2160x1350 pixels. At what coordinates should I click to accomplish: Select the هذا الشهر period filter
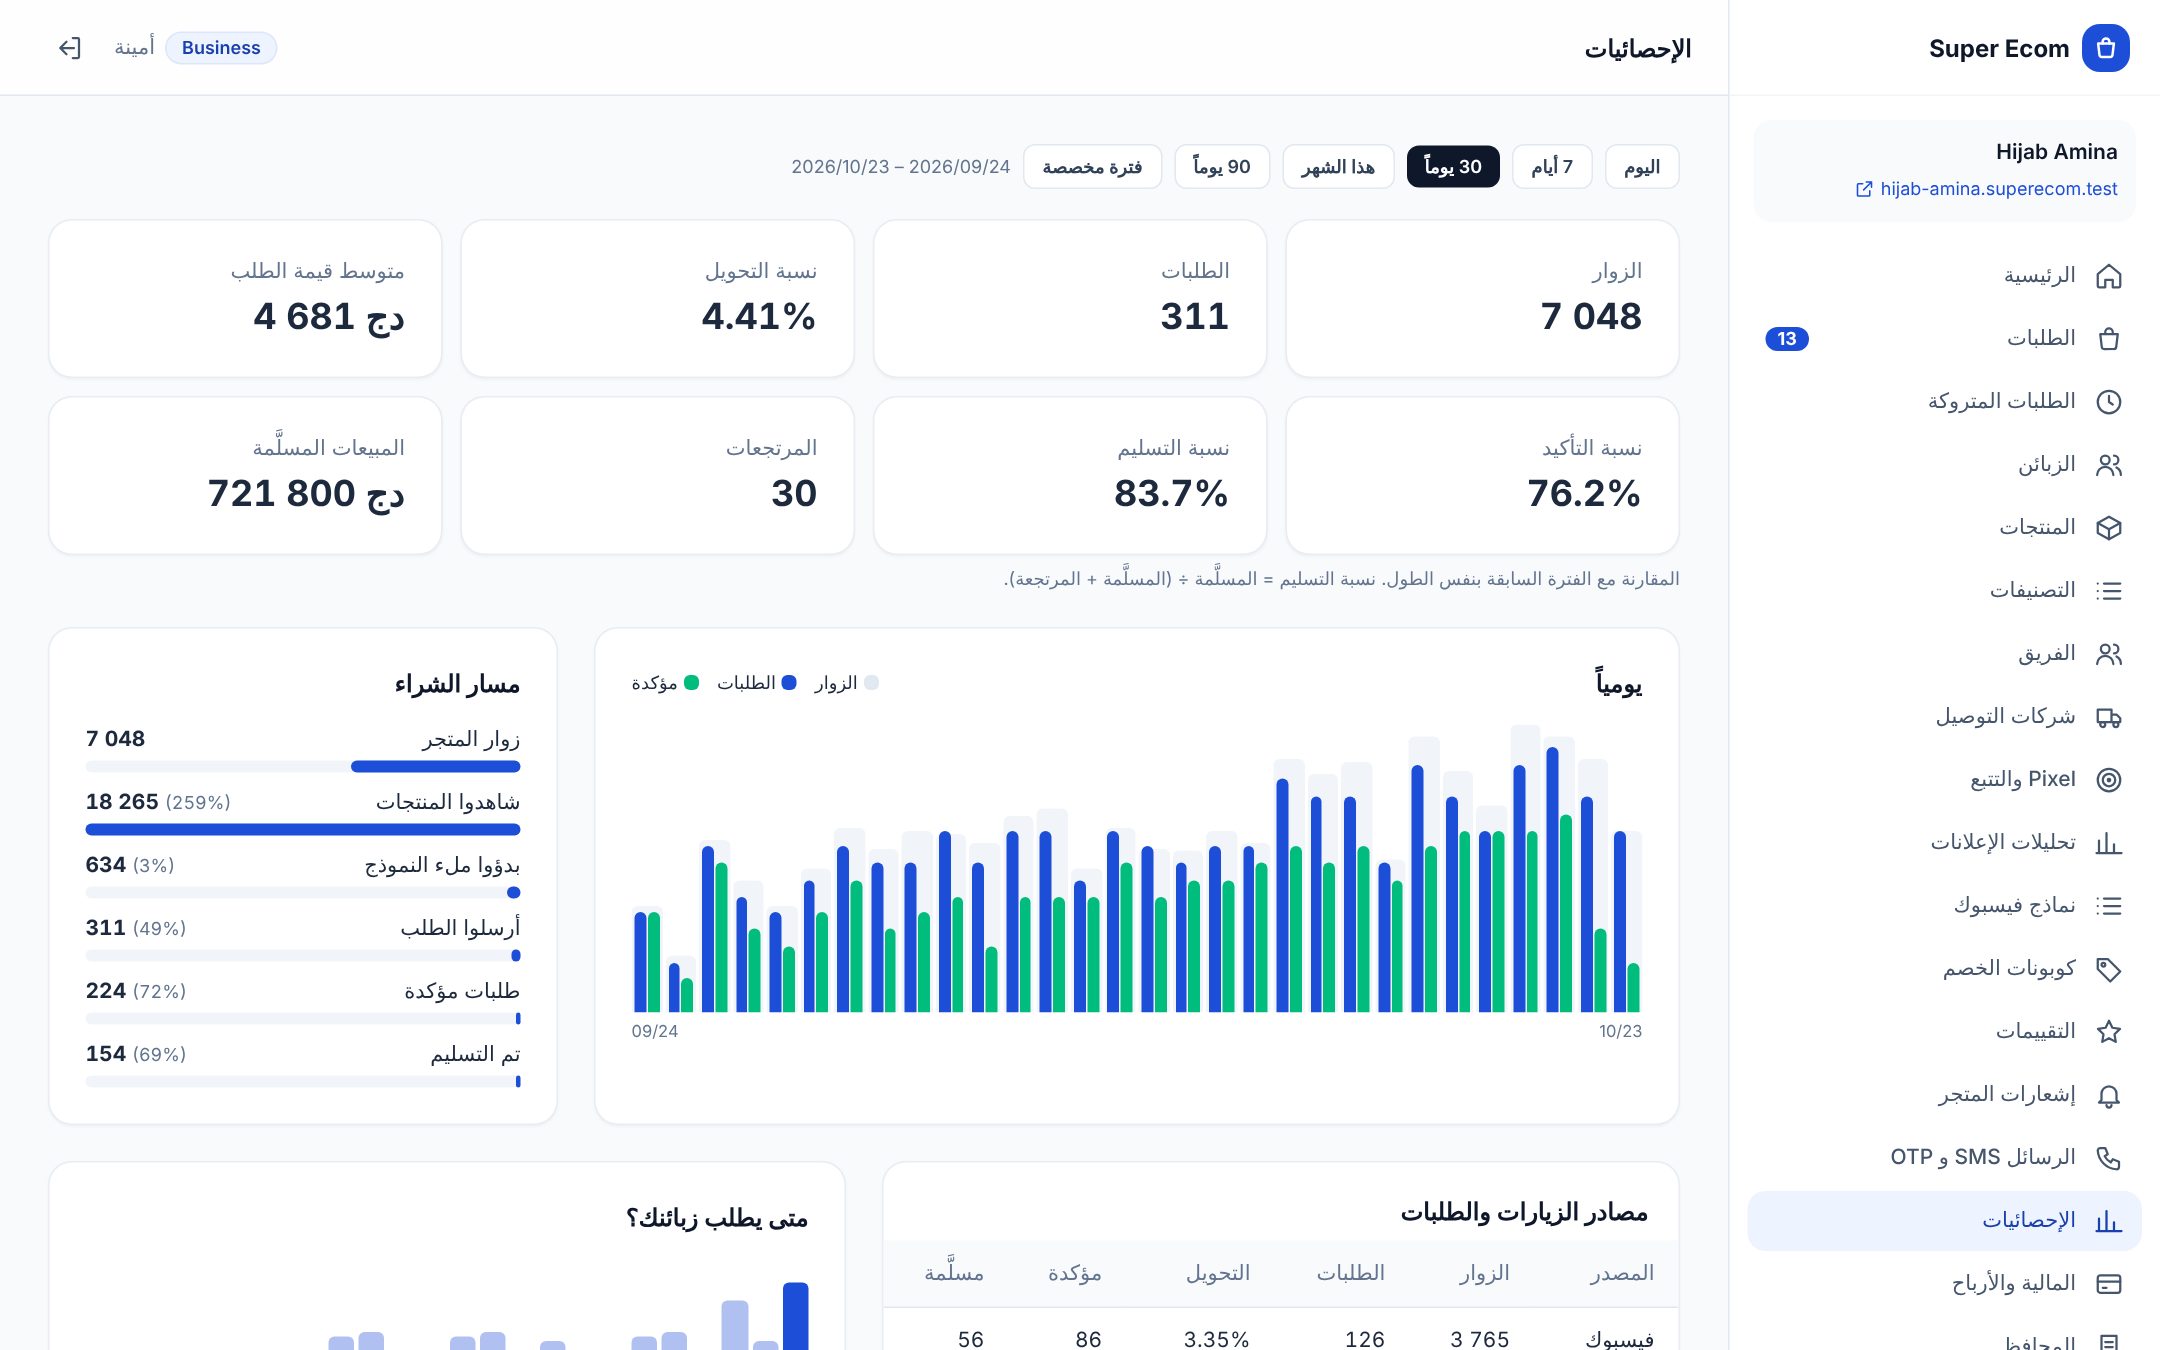(x=1338, y=167)
